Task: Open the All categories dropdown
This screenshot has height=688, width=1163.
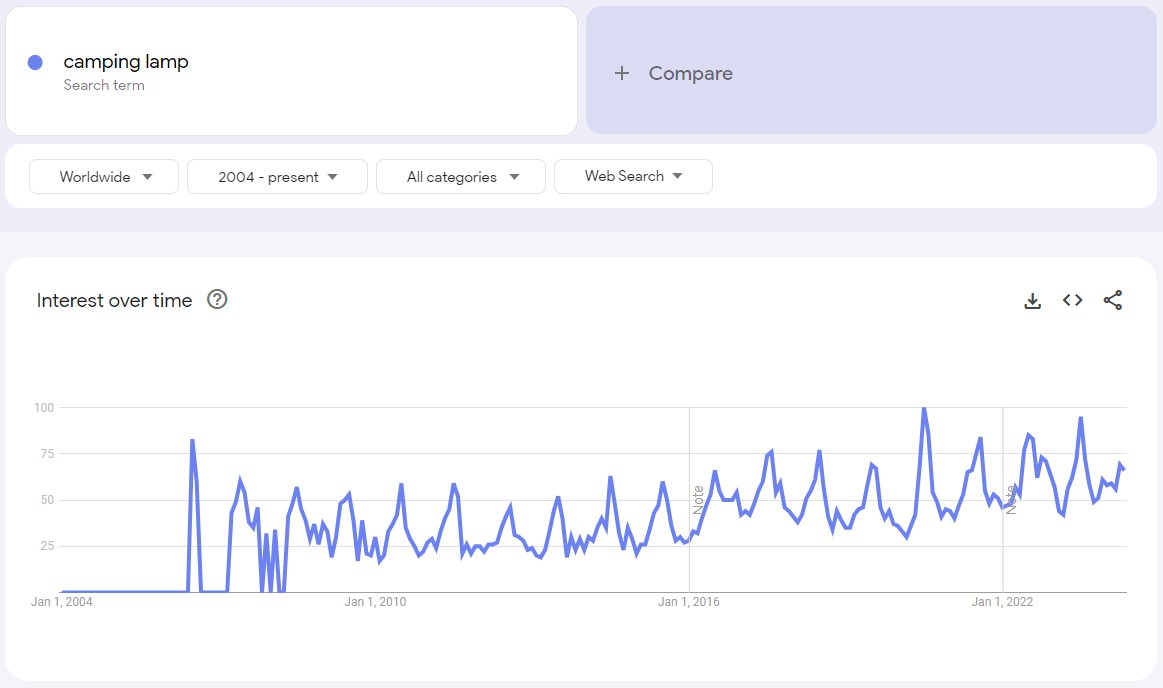Action: [x=461, y=177]
